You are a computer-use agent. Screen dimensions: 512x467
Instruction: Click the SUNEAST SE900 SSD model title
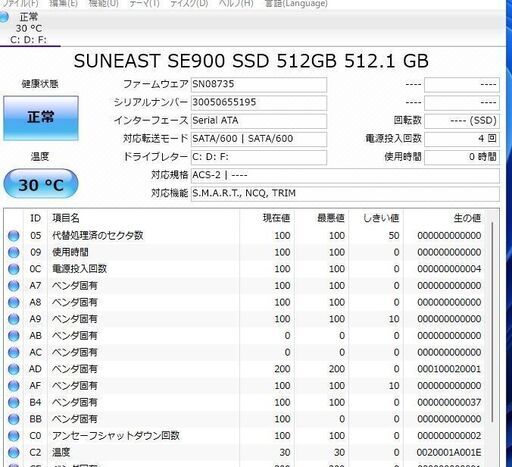(251, 61)
